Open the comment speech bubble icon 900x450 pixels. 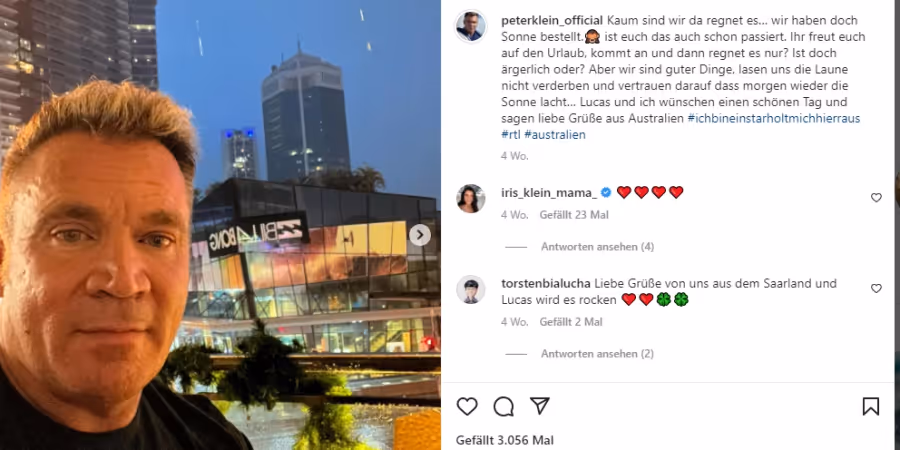pos(503,406)
